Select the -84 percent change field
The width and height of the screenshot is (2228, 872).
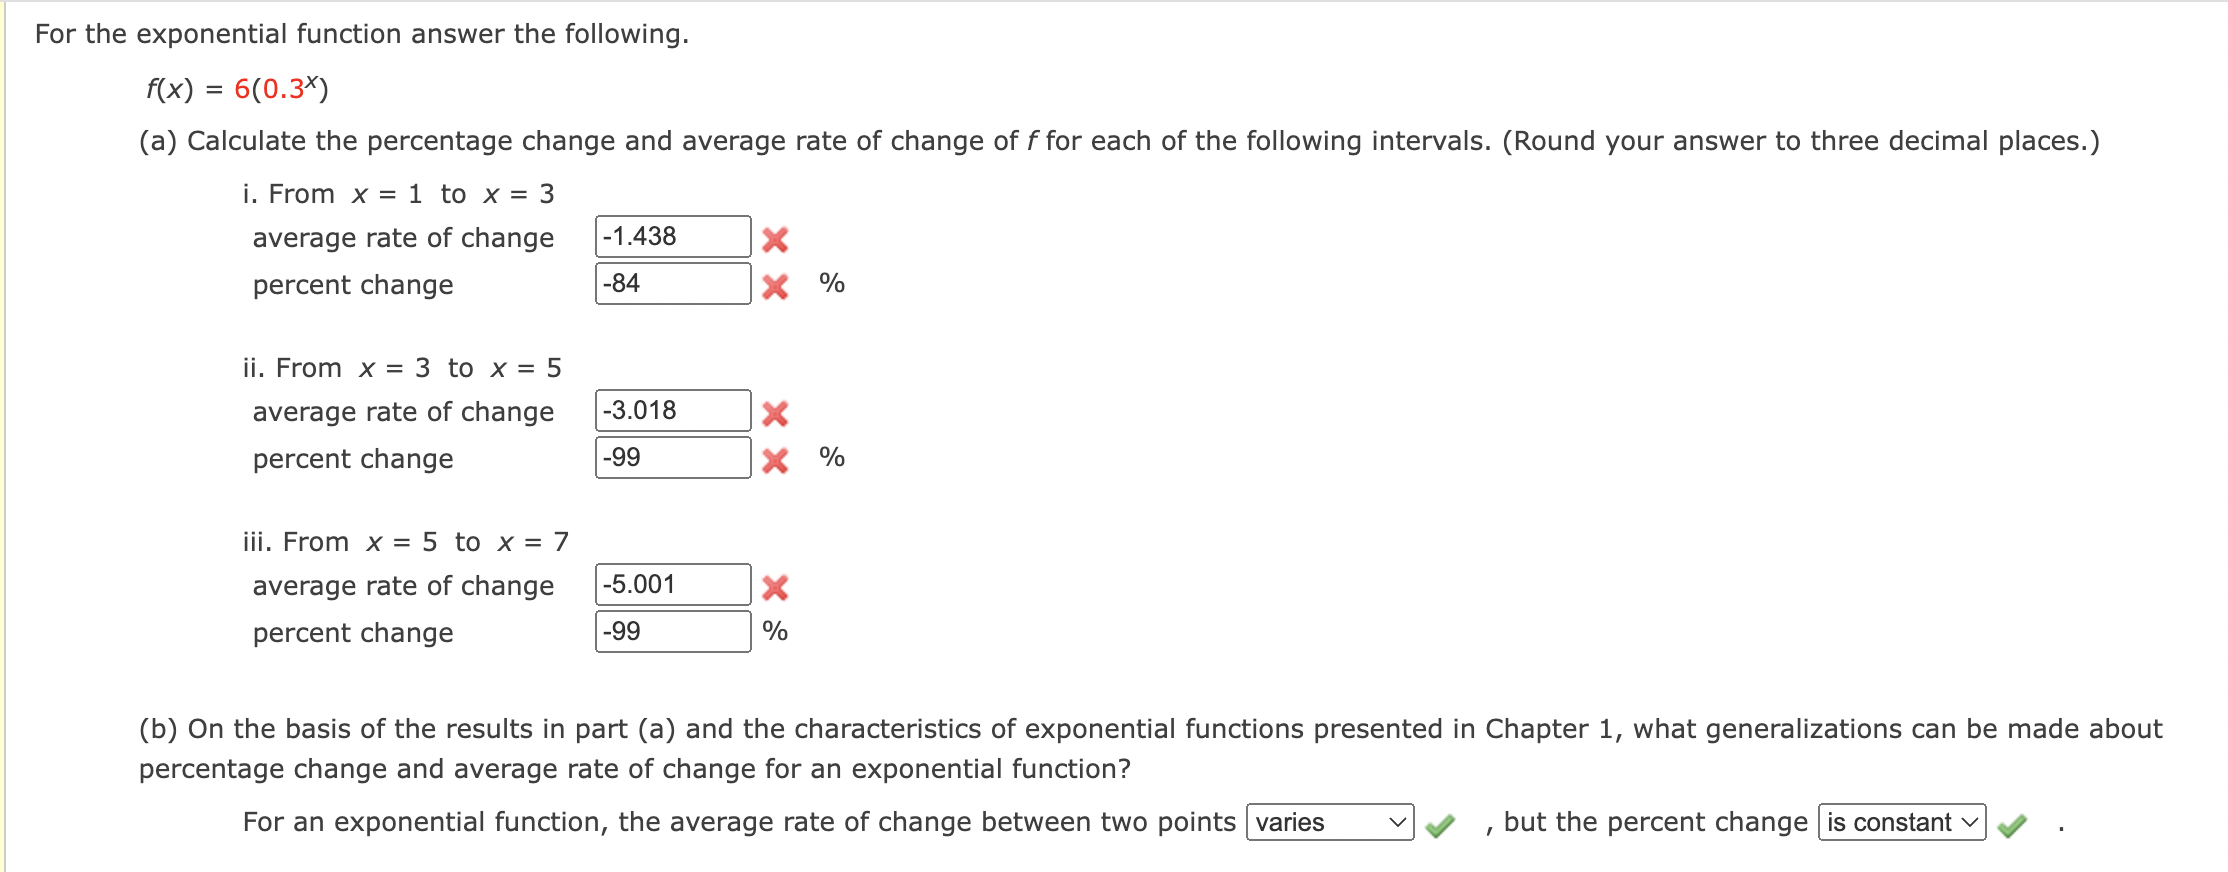pos(672,284)
